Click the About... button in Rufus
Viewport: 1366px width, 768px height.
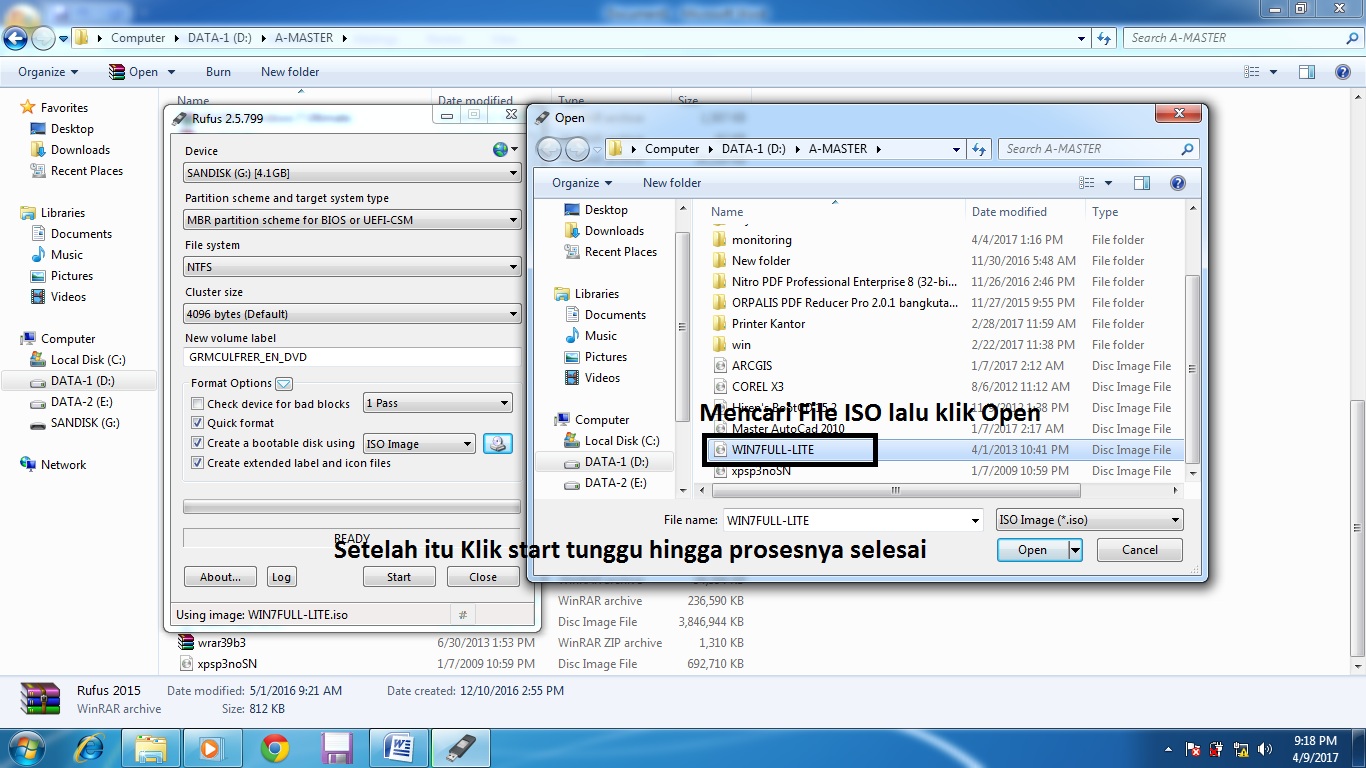(220, 577)
